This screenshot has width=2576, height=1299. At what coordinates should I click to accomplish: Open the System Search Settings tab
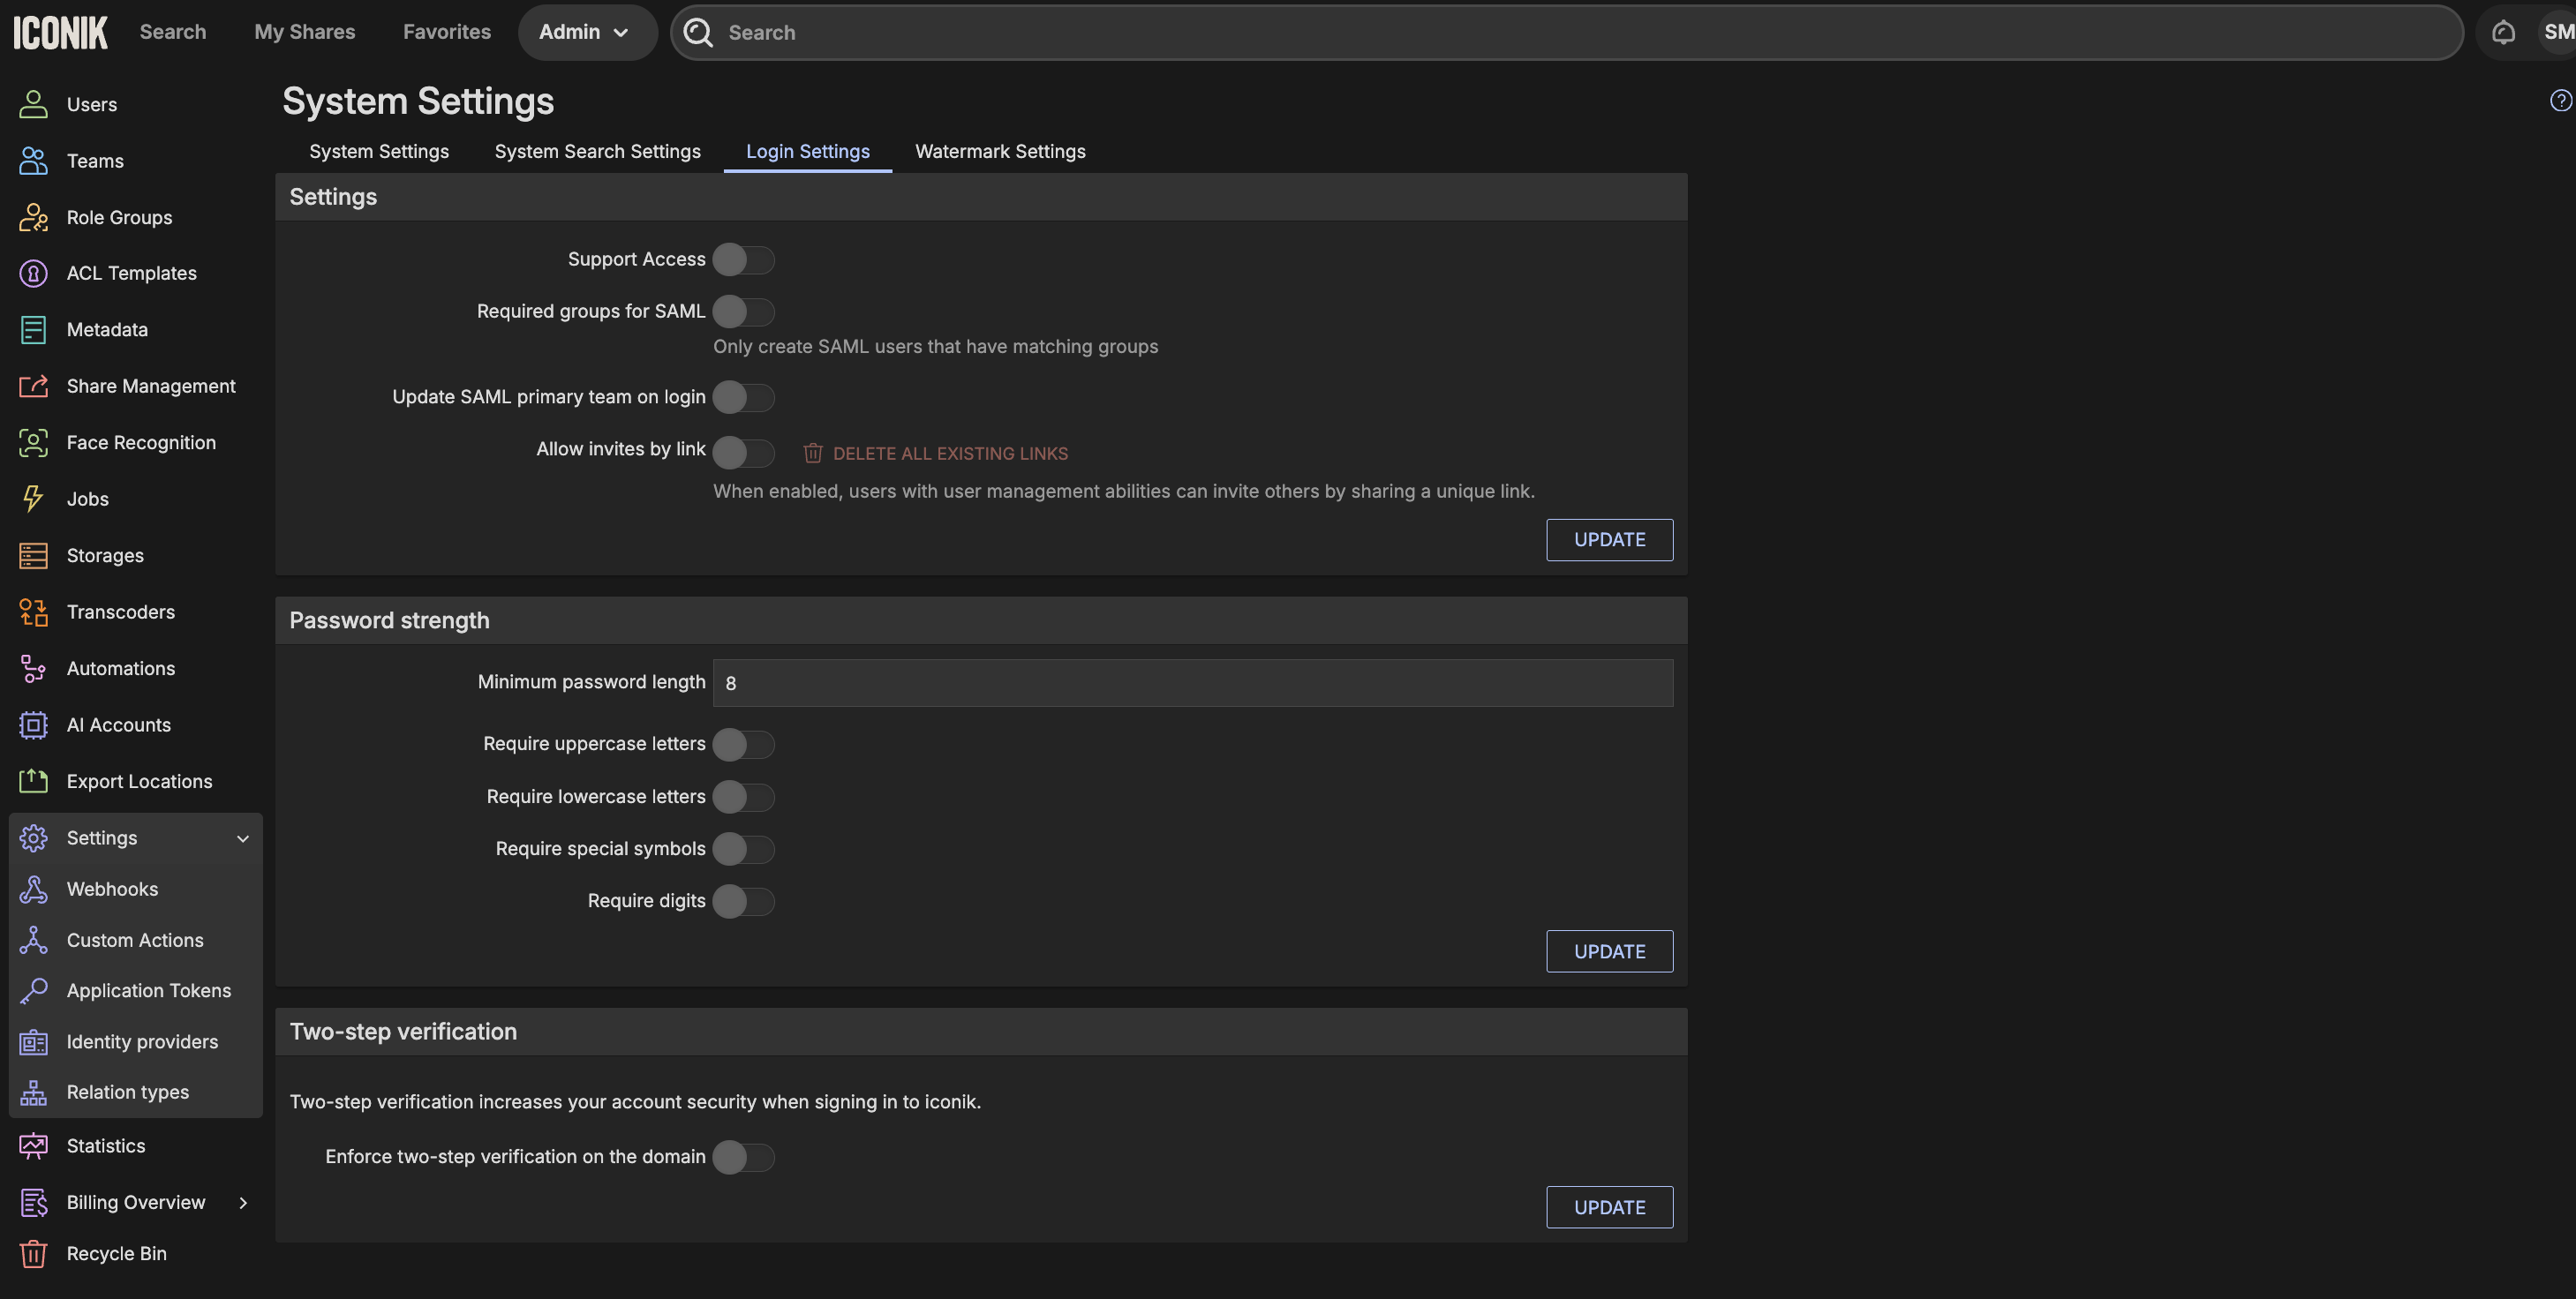597,151
